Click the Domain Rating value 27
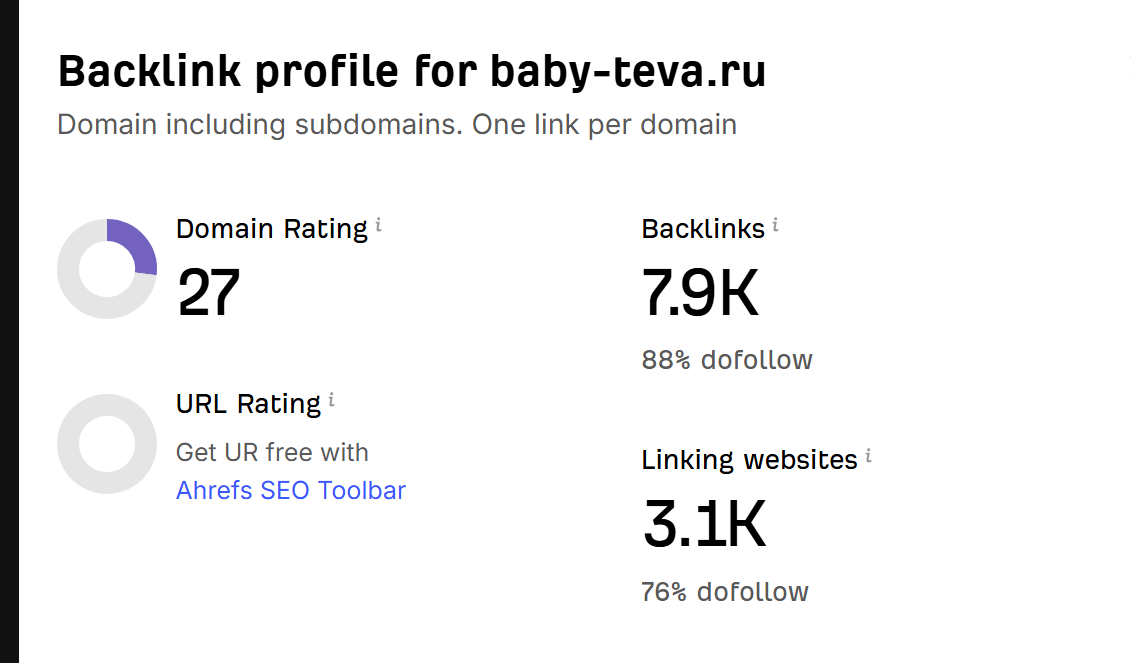 [208, 293]
